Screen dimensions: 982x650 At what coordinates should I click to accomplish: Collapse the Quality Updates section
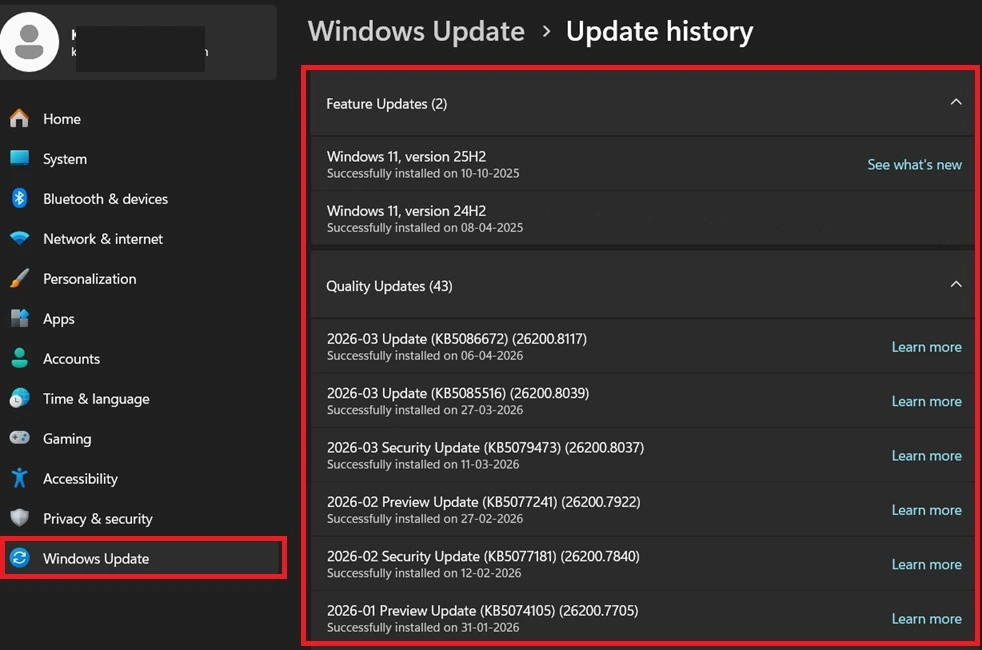point(955,284)
